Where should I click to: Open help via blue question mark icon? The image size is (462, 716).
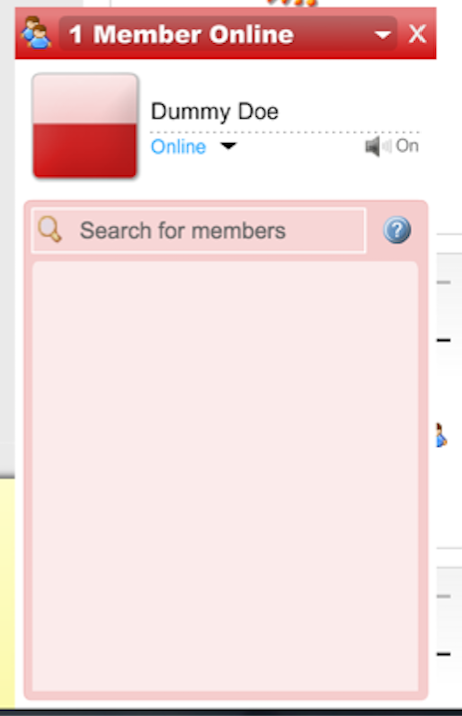click(x=397, y=230)
